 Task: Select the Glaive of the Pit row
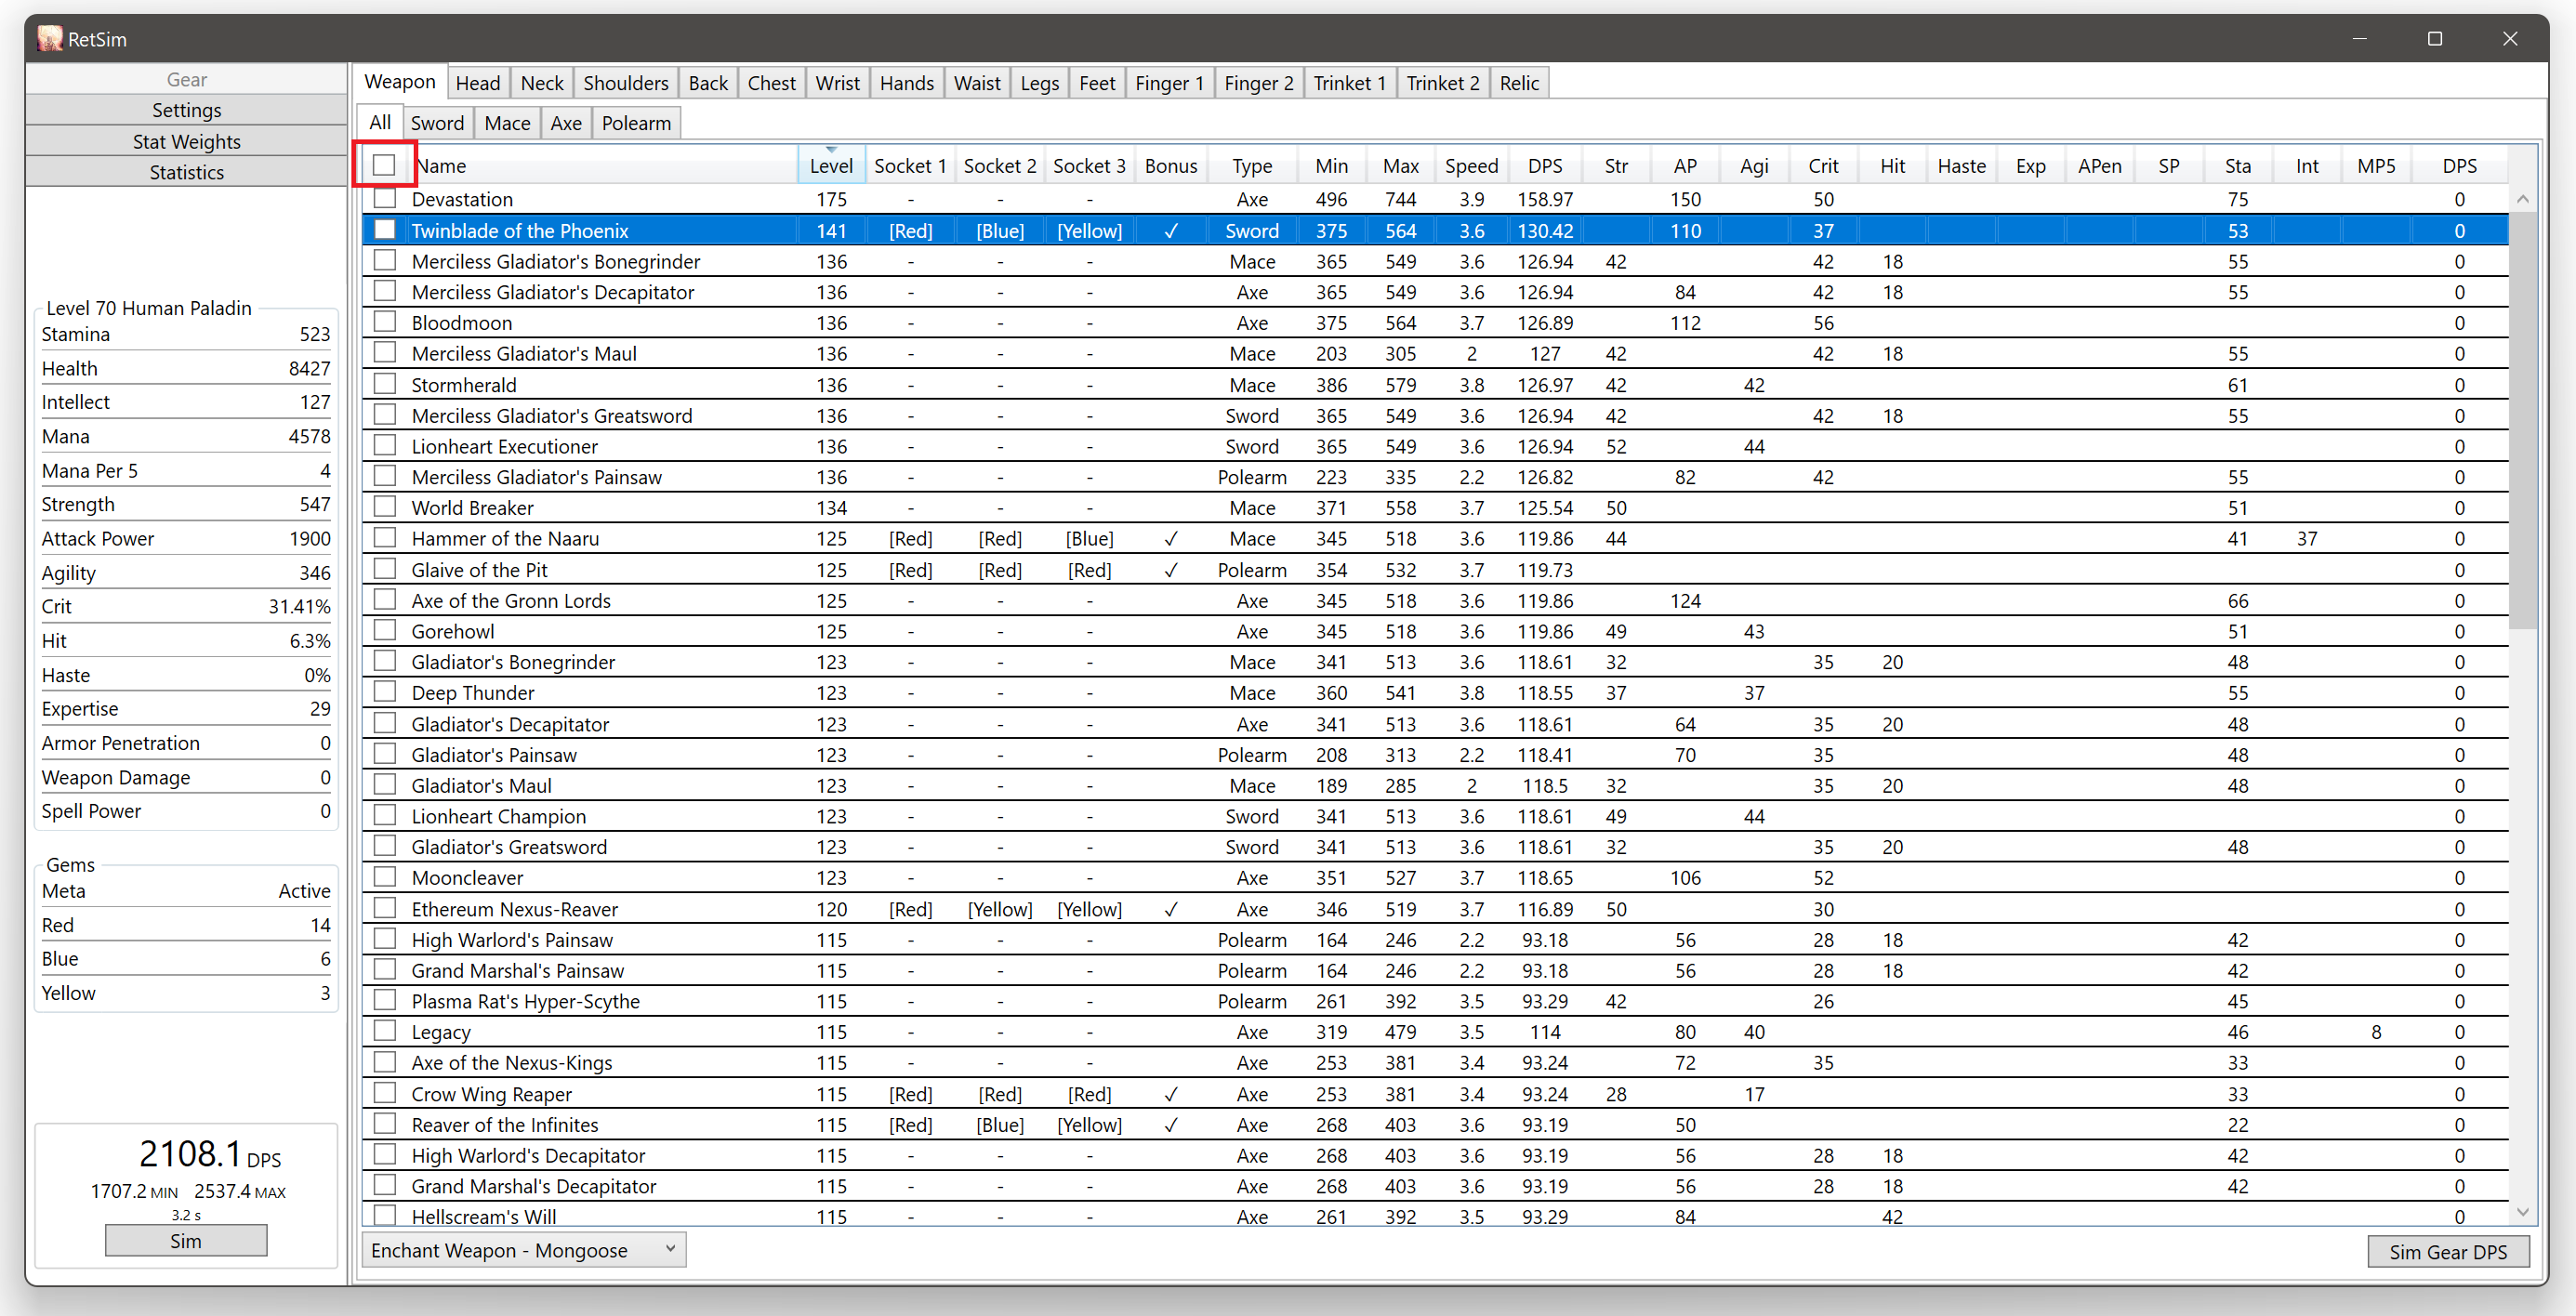click(x=1435, y=569)
